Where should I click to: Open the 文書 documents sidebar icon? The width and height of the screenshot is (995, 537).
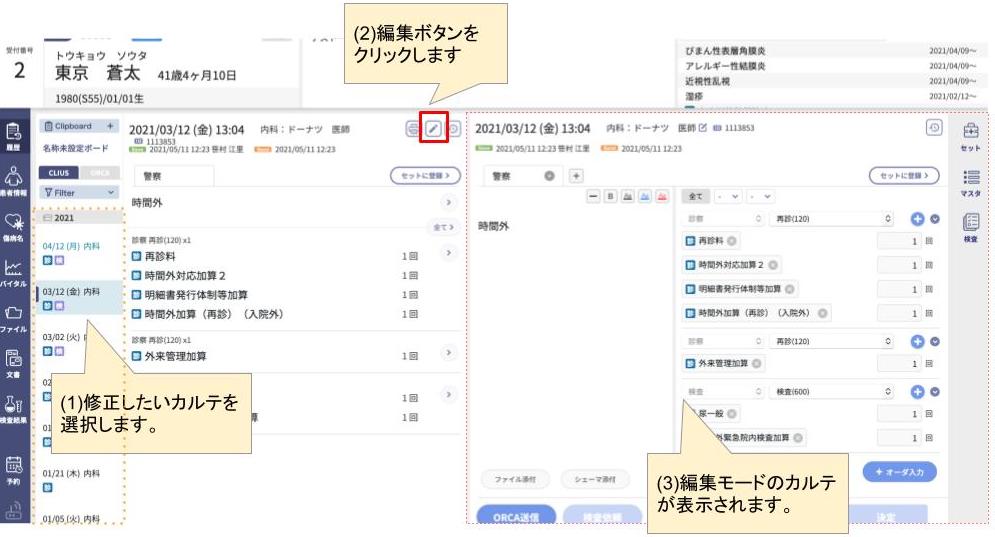click(x=13, y=364)
